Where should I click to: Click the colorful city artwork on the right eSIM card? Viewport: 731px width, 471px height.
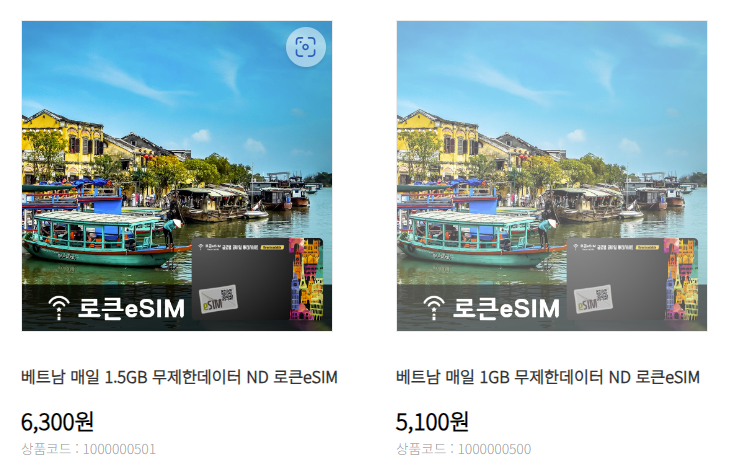(x=681, y=279)
